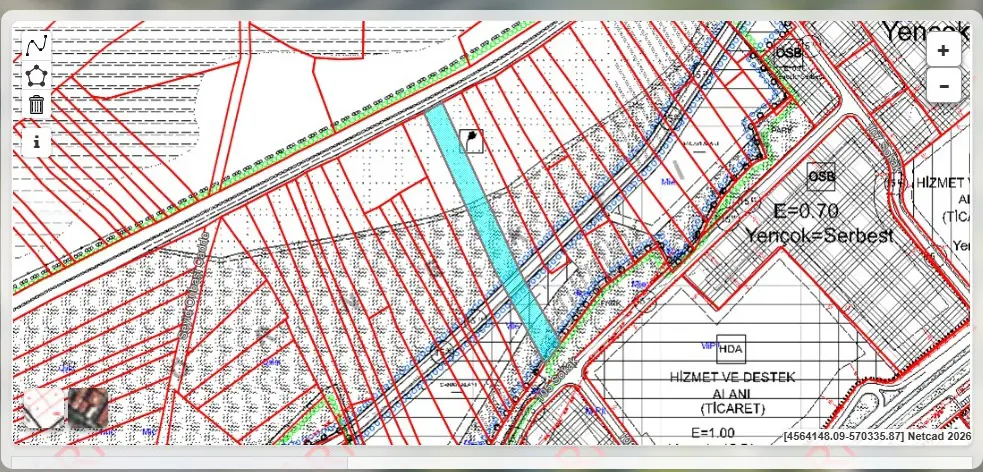This screenshot has height=472, width=983.
Task: Zoom out with the minus button
Action: pyautogui.click(x=944, y=86)
